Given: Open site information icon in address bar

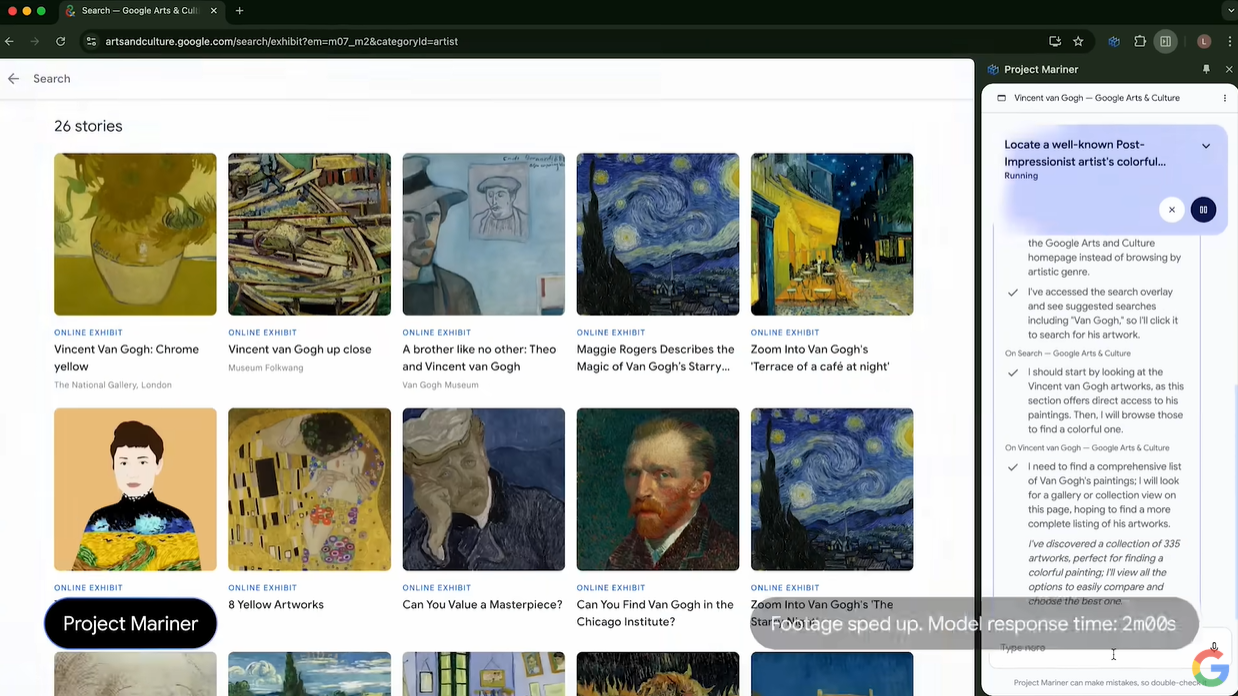Looking at the screenshot, I should pos(91,41).
